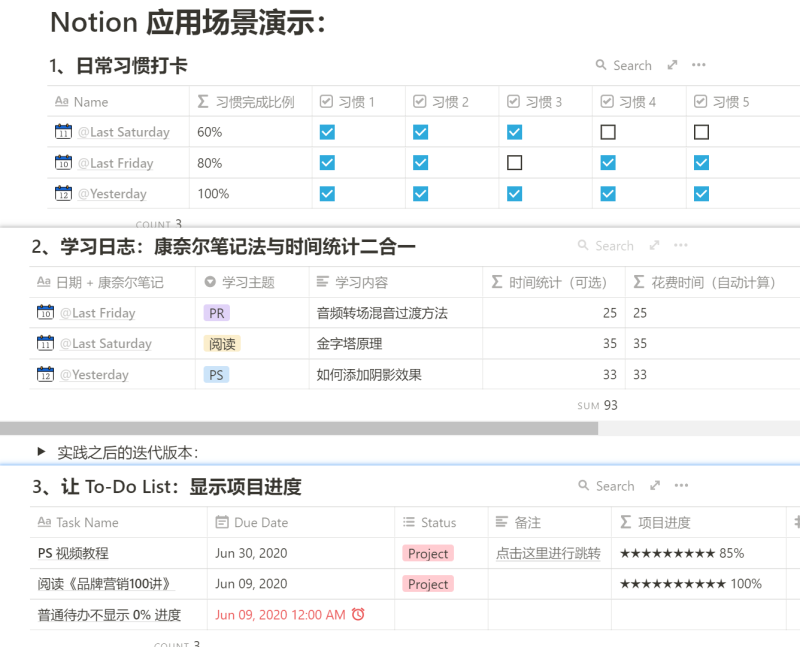This screenshot has width=800, height=647.
Task: Click the 学习内容 text column header
Action: tap(395, 282)
